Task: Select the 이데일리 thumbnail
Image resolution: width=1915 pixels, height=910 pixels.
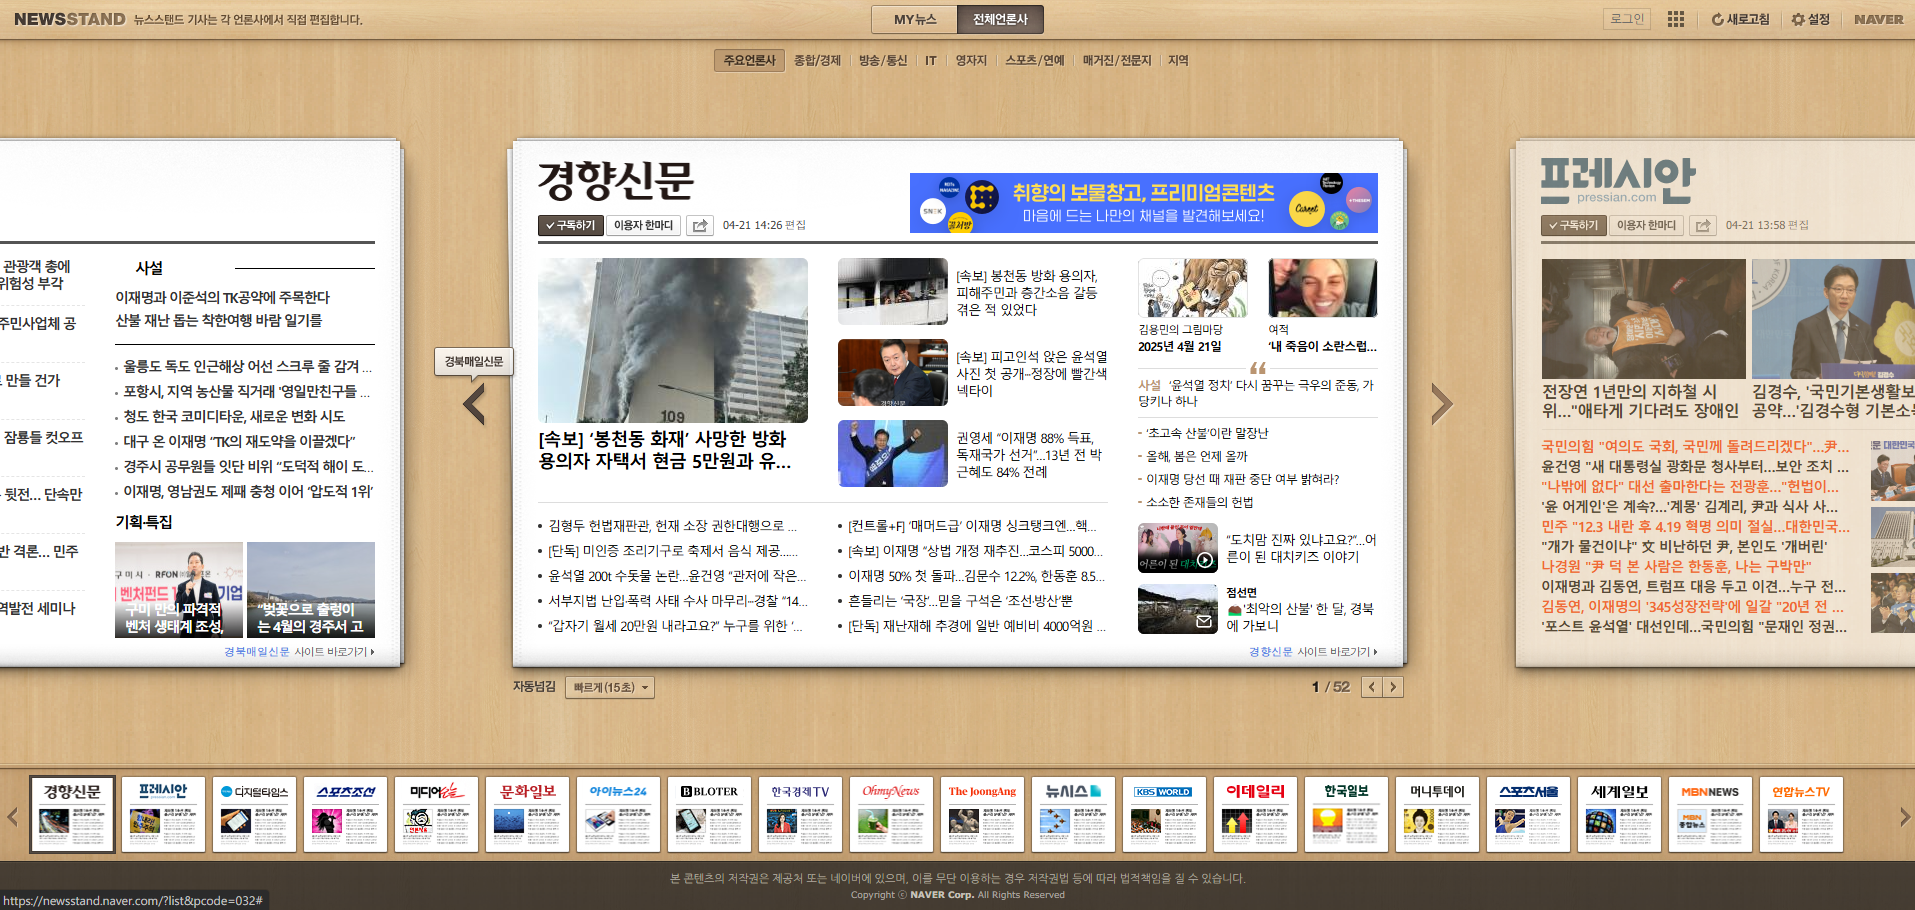Action: tap(1255, 814)
